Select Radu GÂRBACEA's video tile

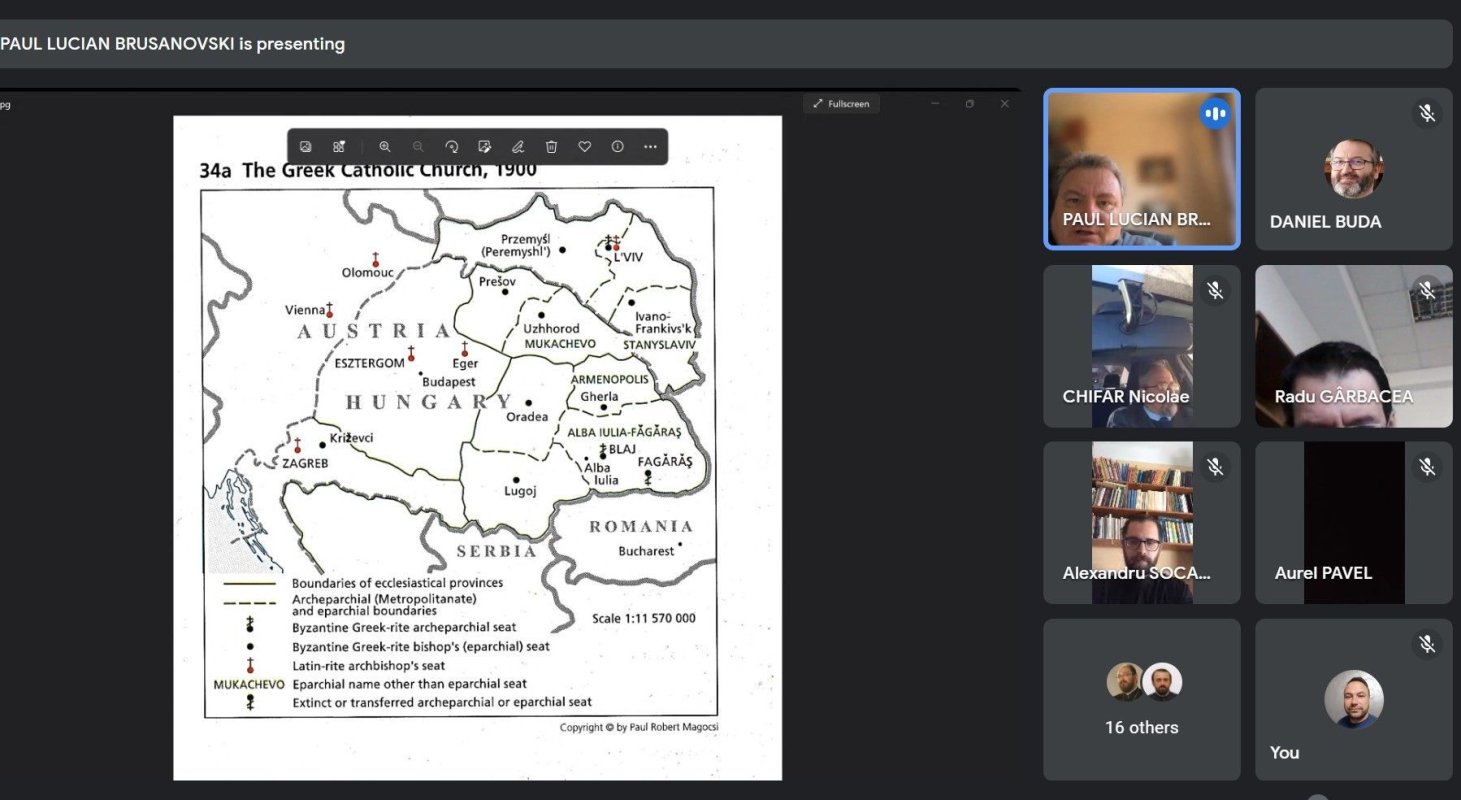(1353, 346)
